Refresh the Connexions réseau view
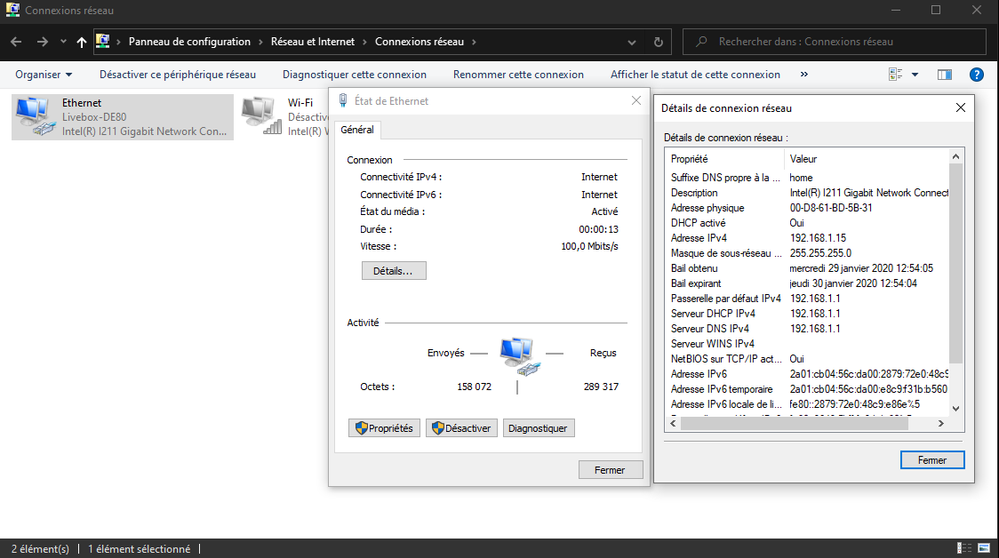 coord(658,42)
